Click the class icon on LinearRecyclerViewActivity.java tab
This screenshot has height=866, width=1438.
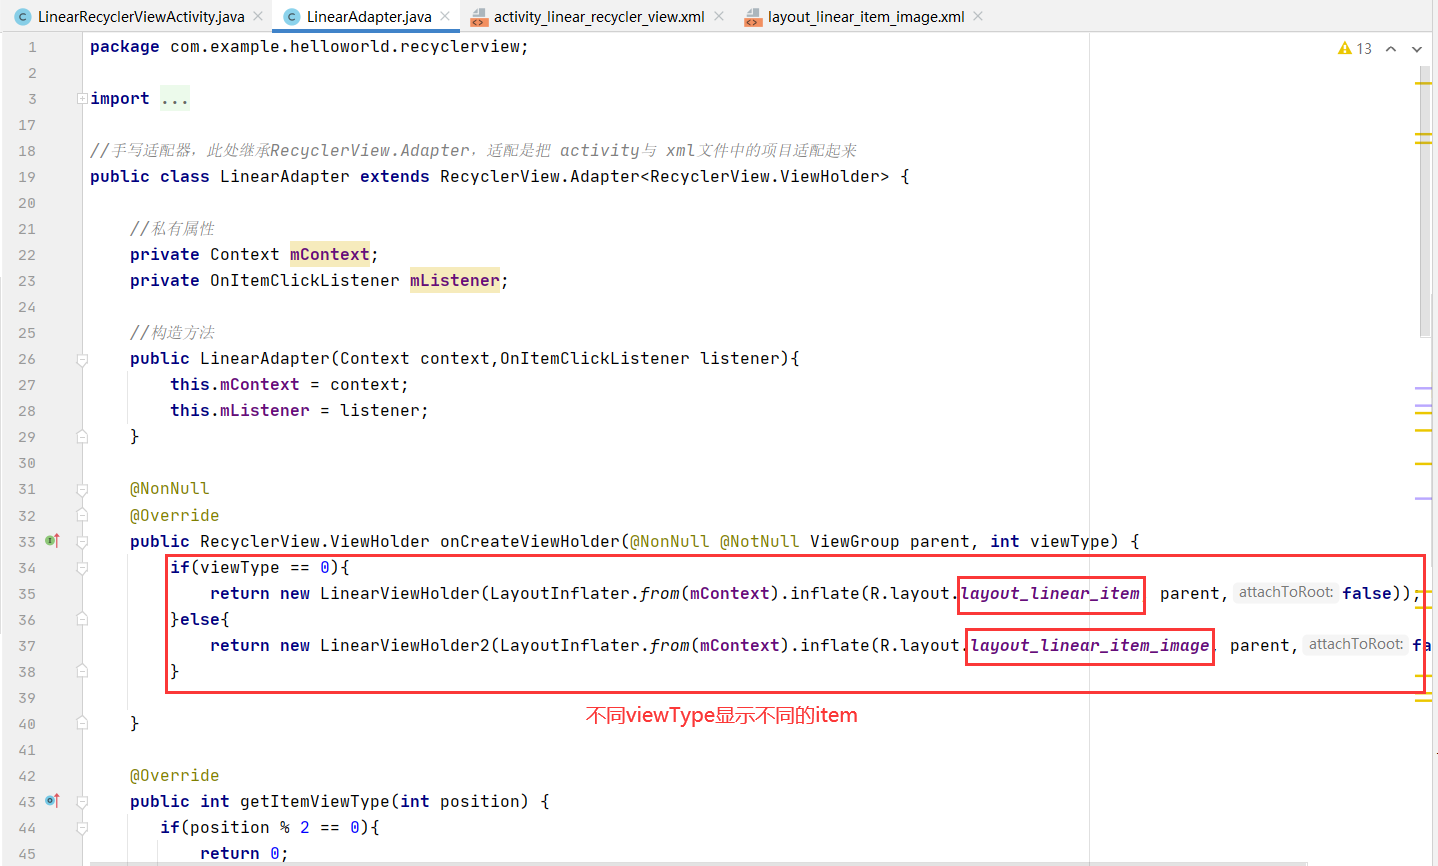click(23, 17)
